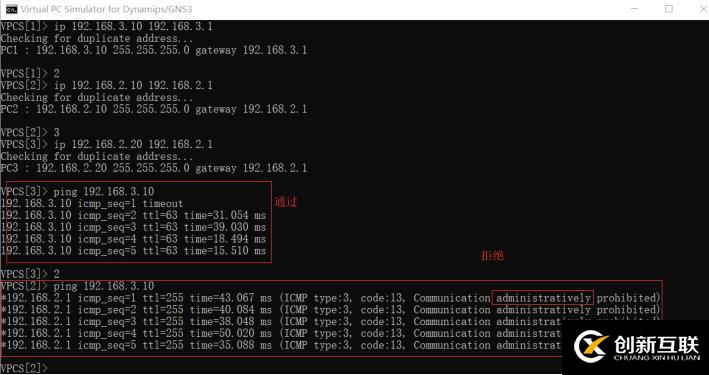Image resolution: width=709 pixels, height=375 pixels.
Task: Click the time=43.067 ms prohibited reply line
Action: coord(331,298)
